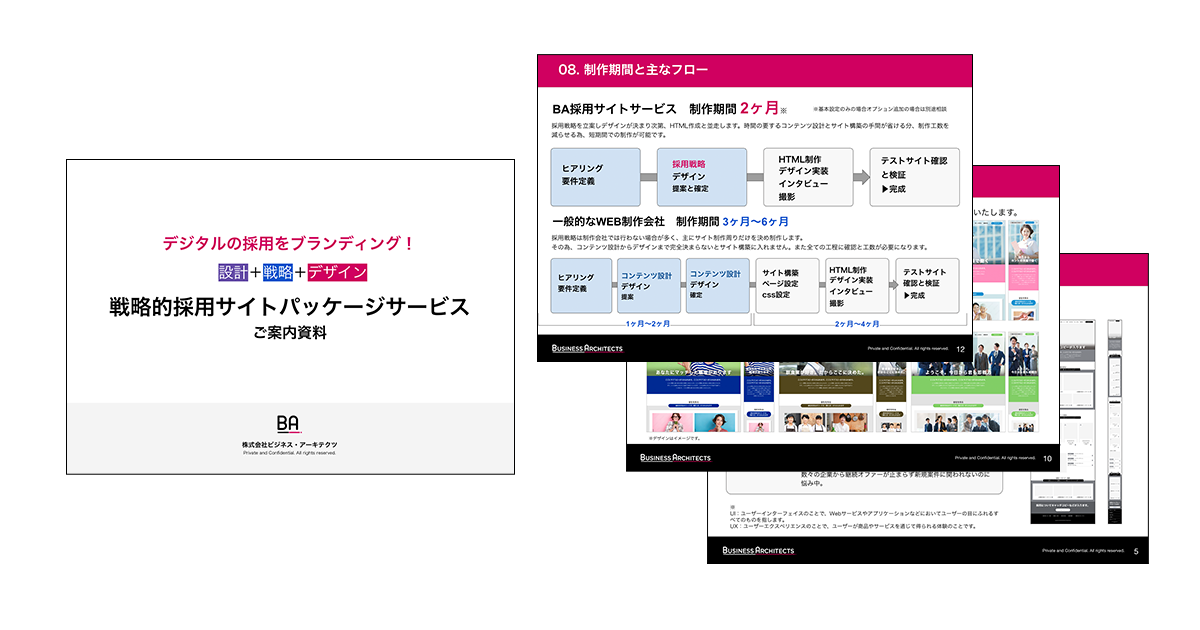Click the purple 設計 label on cover slide
The image size is (1200, 630).
coord(234,272)
